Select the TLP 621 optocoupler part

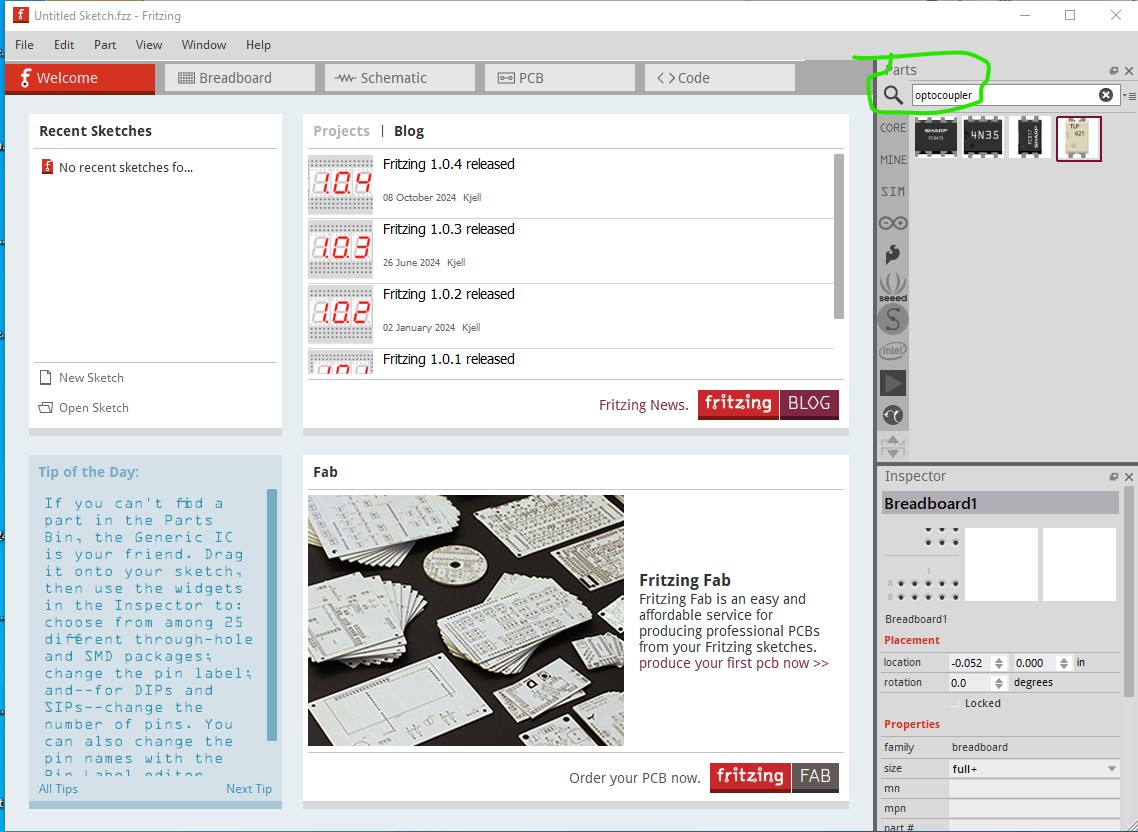click(1078, 139)
